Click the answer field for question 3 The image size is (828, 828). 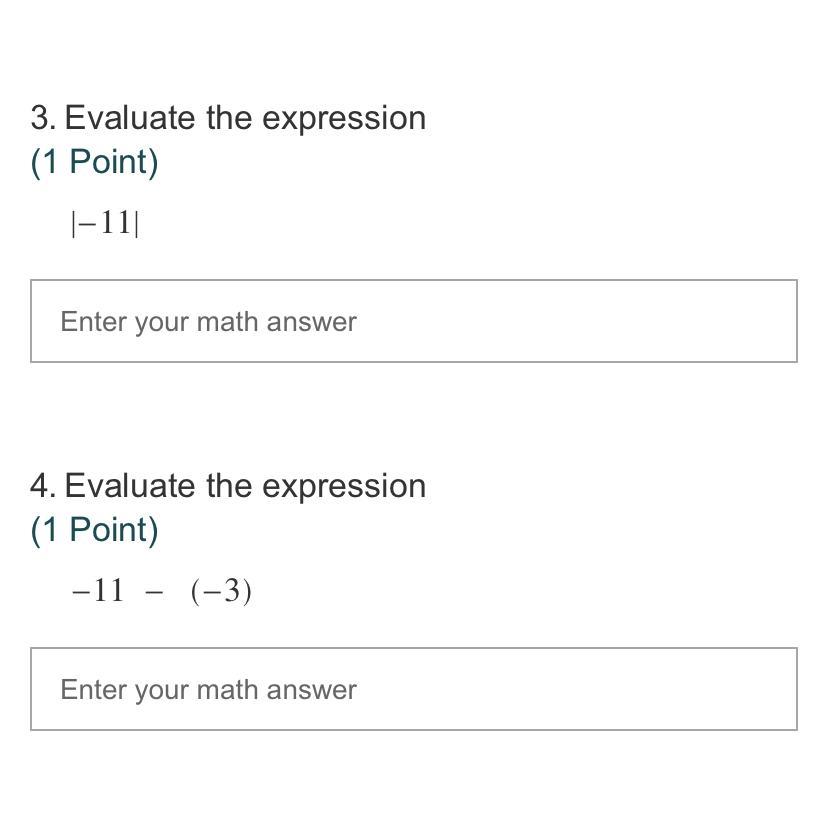pyautogui.click(x=414, y=321)
